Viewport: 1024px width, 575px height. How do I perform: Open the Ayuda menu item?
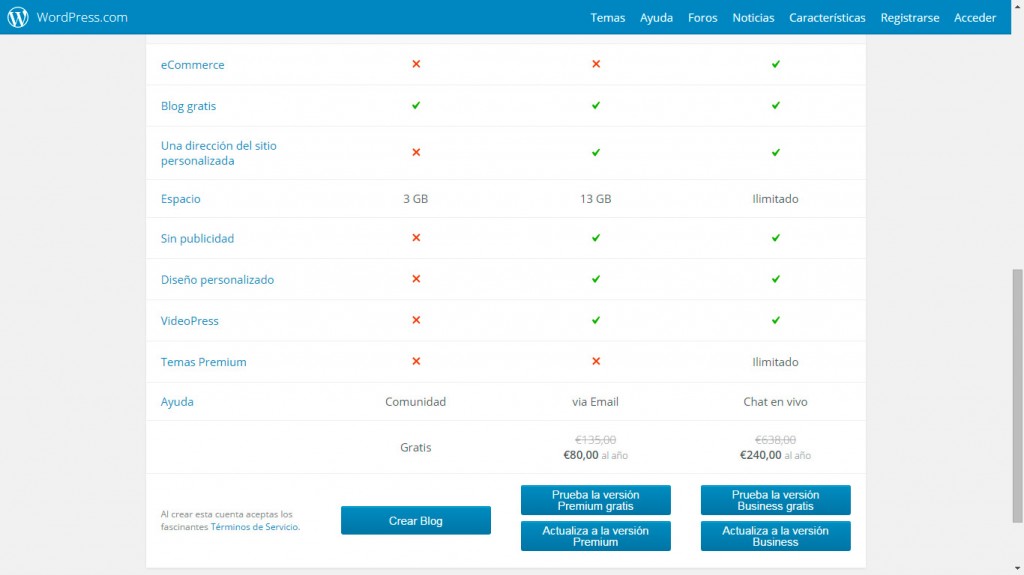(x=656, y=18)
